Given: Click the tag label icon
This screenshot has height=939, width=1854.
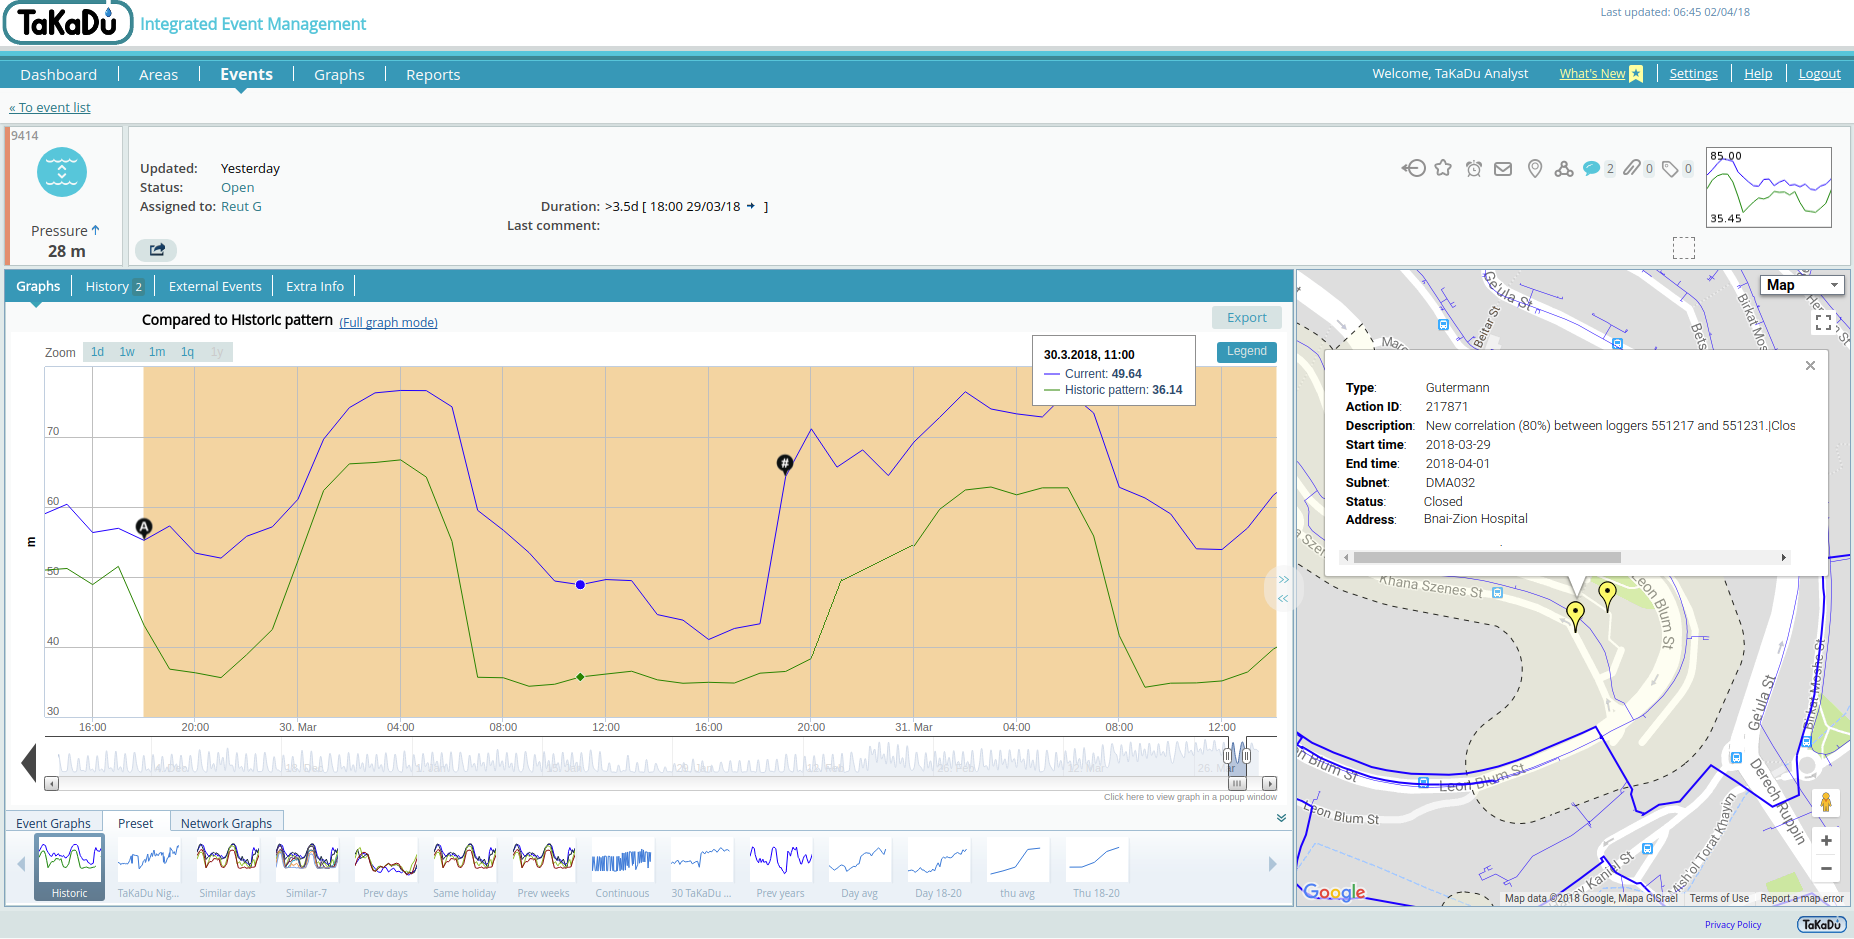Looking at the screenshot, I should [x=1670, y=169].
